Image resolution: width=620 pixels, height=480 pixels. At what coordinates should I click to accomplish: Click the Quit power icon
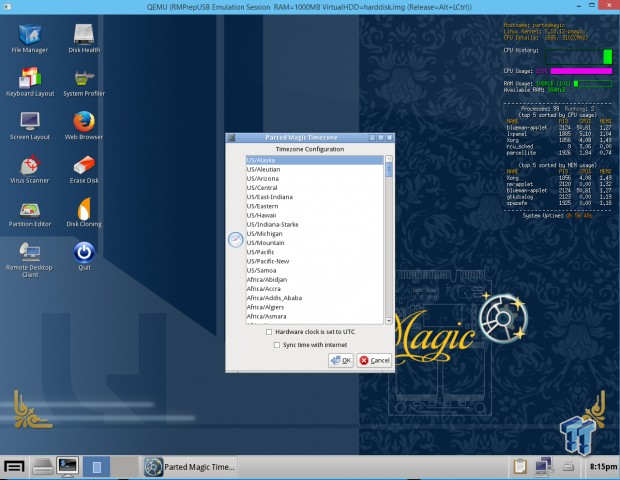pyautogui.click(x=84, y=252)
